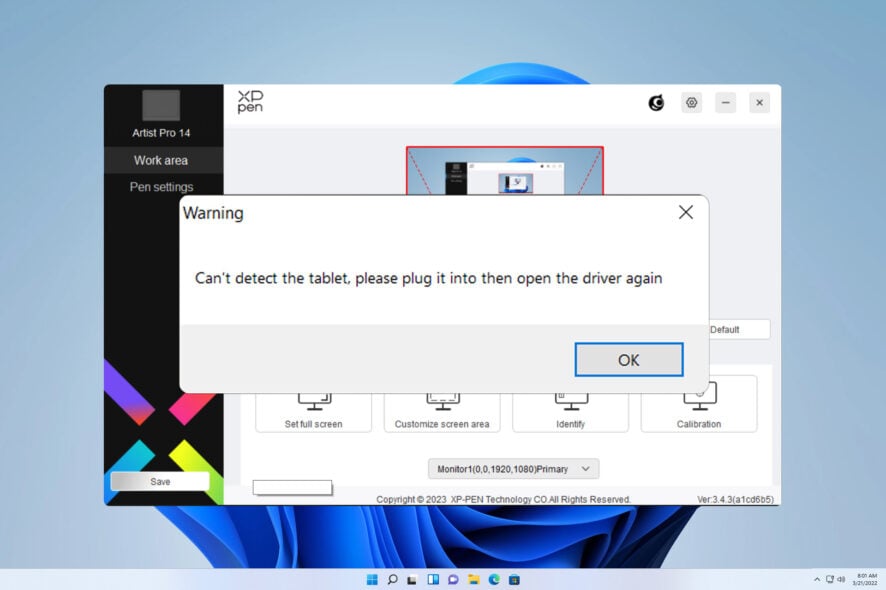Open the Windows Start menu
Viewport: 886px width, 590px height.
point(372,580)
